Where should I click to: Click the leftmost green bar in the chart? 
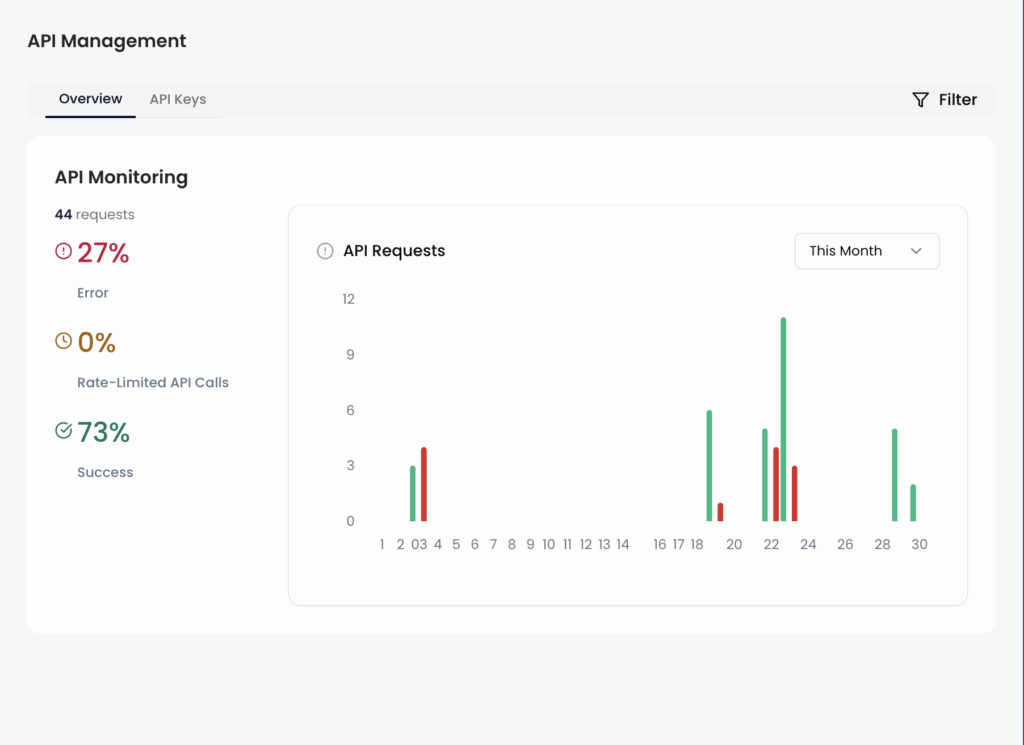tap(412, 494)
